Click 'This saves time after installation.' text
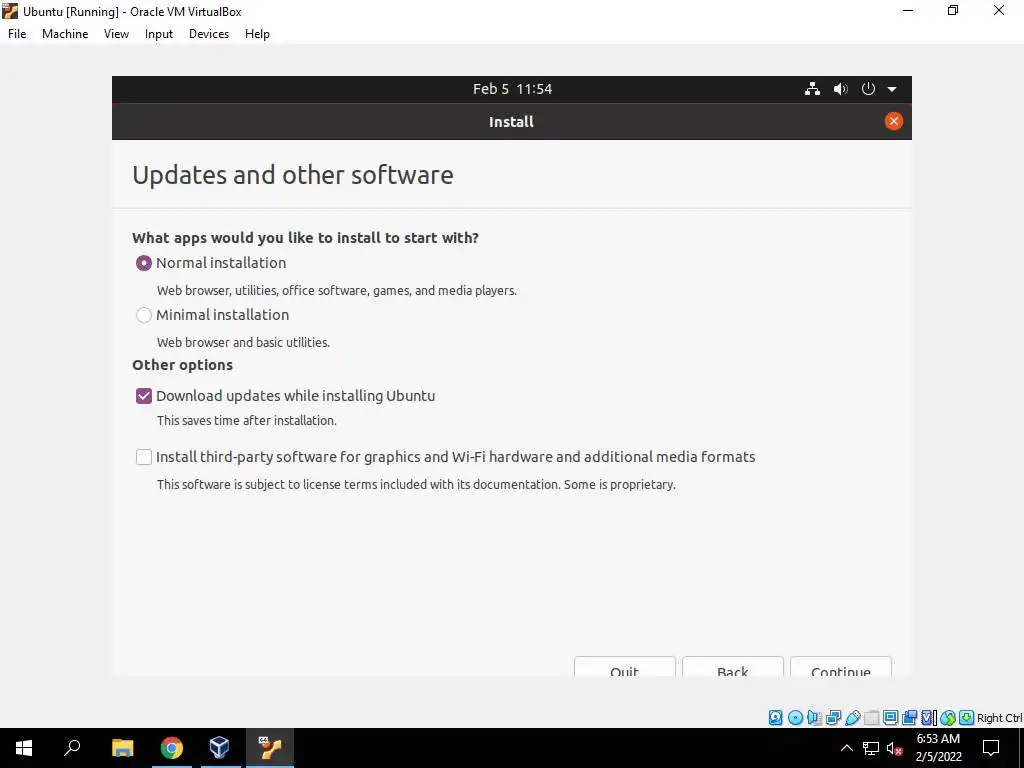The image size is (1024, 768). click(247, 421)
